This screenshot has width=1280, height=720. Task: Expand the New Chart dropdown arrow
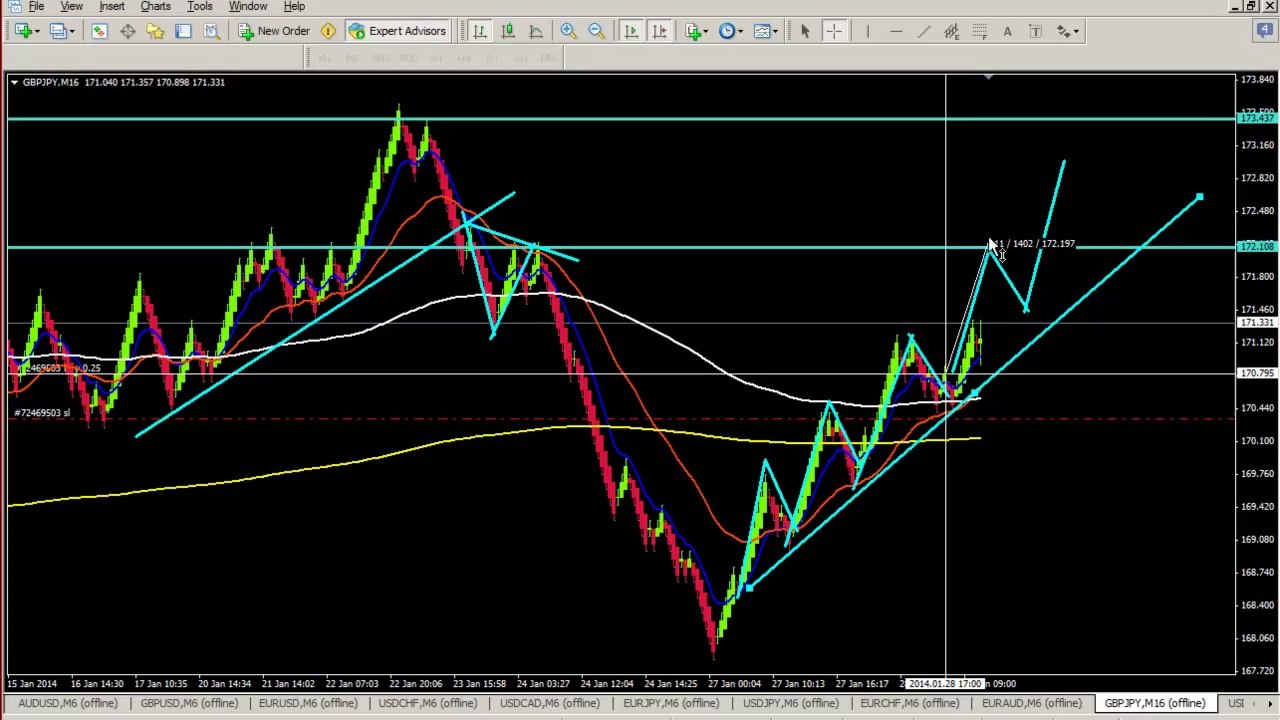click(x=36, y=31)
